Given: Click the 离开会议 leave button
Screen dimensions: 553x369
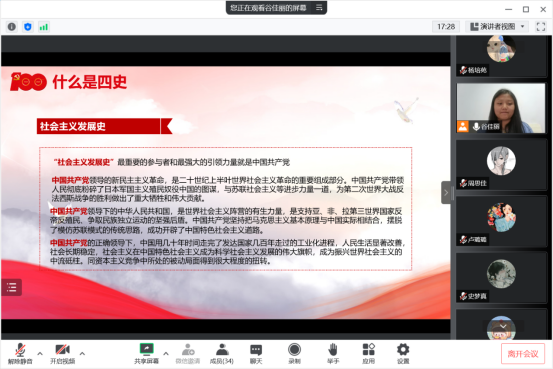Looking at the screenshot, I should pos(523,353).
